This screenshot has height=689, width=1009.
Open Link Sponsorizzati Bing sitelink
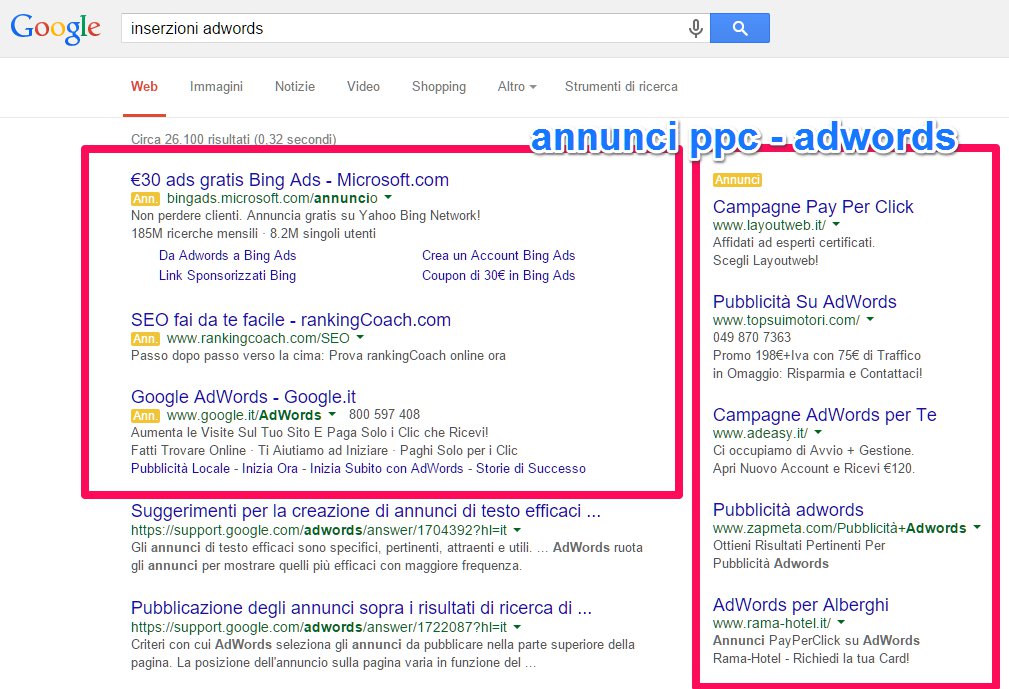pos(227,275)
